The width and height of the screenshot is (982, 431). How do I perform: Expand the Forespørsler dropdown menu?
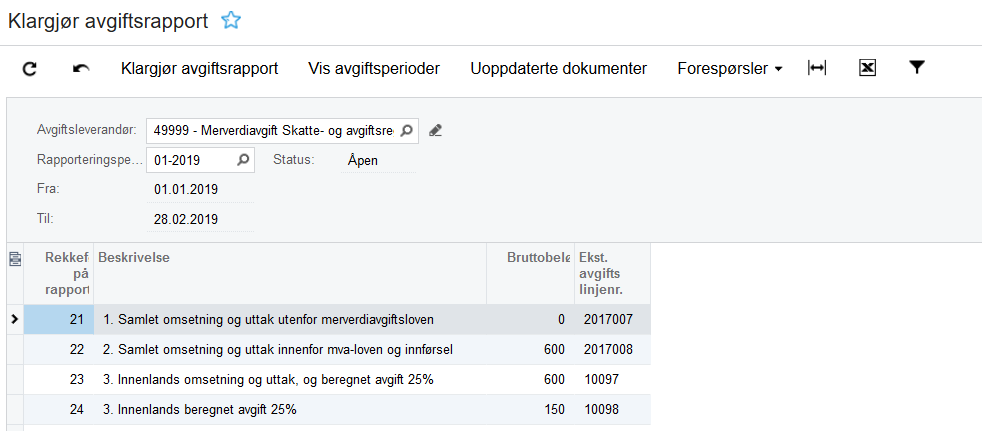[x=729, y=69]
